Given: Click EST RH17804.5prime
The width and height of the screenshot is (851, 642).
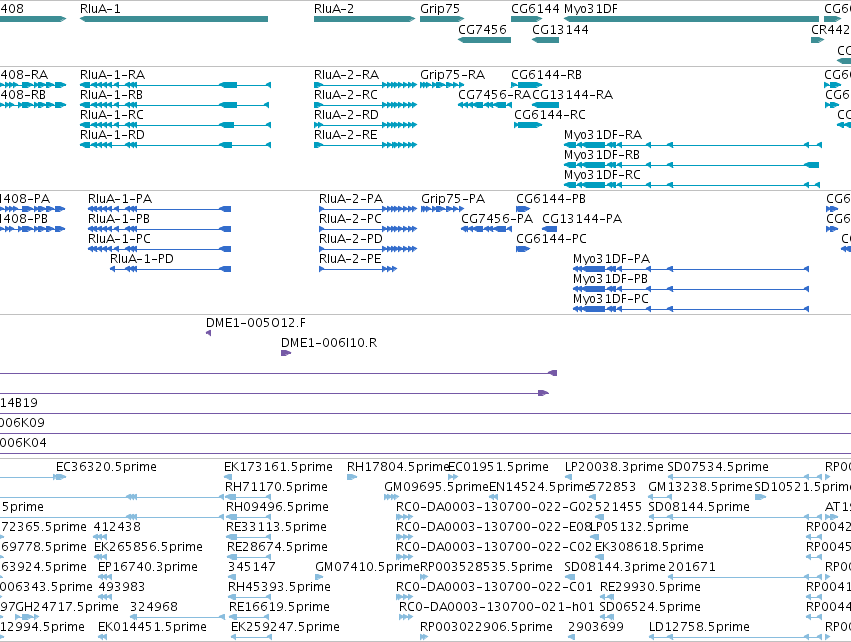Looking at the screenshot, I should (398, 467).
